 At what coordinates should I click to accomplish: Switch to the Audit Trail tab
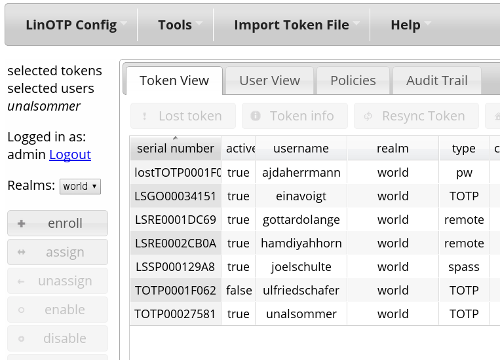coord(437,80)
